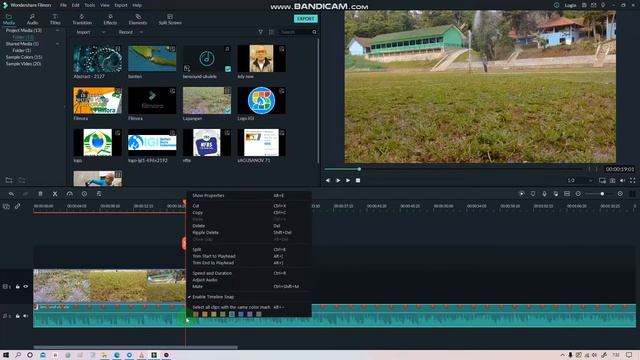Adjust the timeline zoom slider handle
Screen dimensions: 640x360
coord(602,194)
